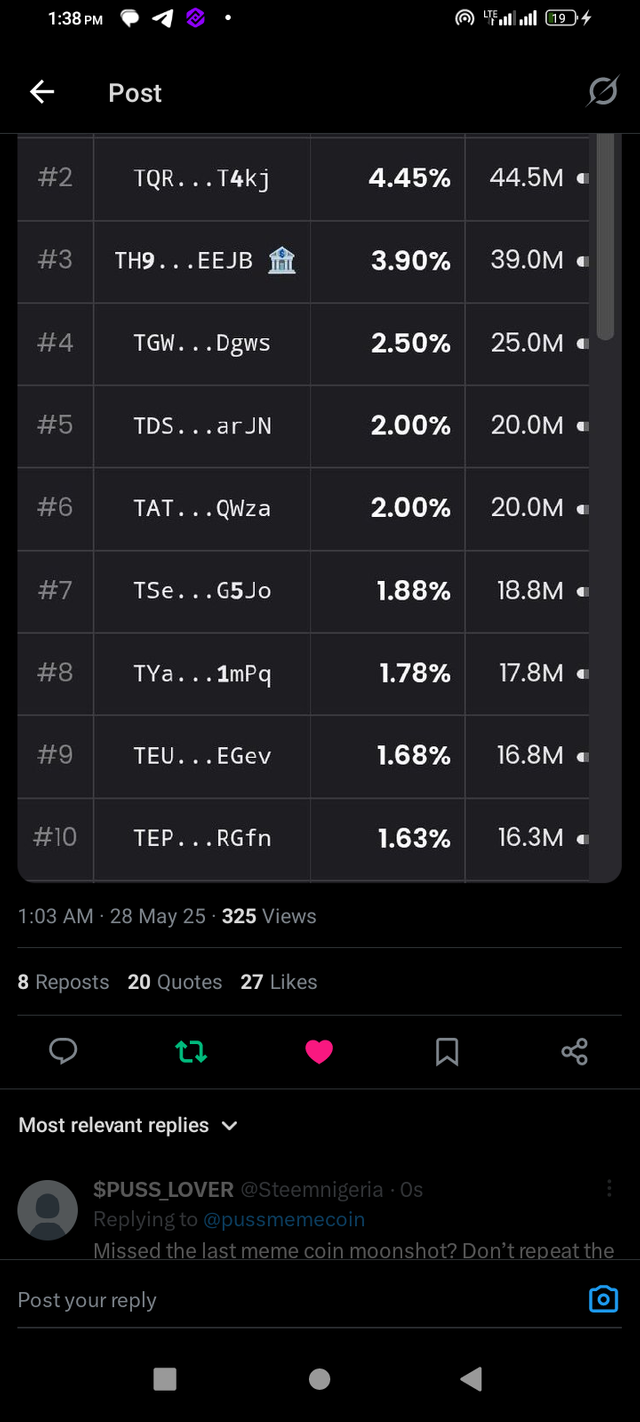Open the @pussmemecoin mention link

[x=284, y=1219]
